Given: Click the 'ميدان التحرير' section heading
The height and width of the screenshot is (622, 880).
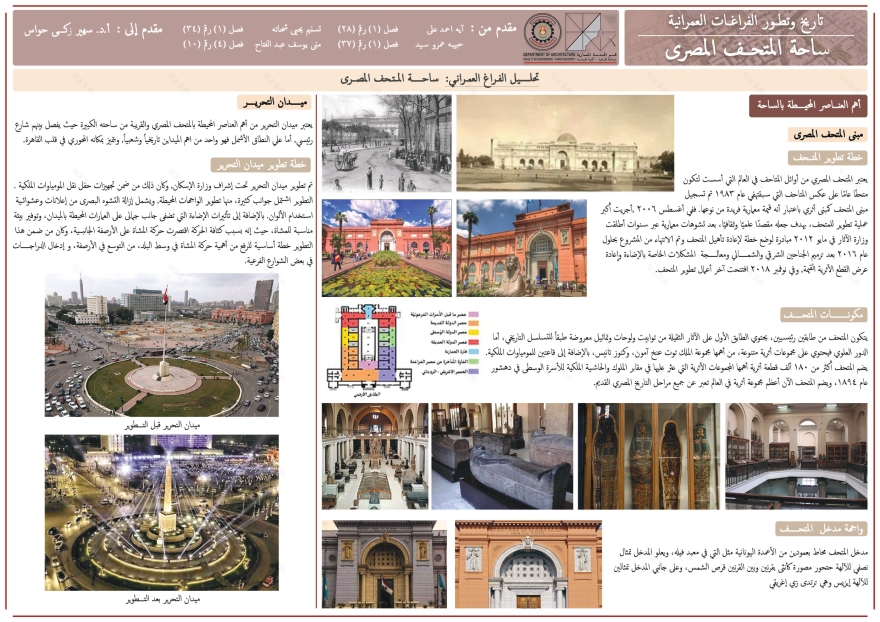Looking at the screenshot, I should 275,103.
